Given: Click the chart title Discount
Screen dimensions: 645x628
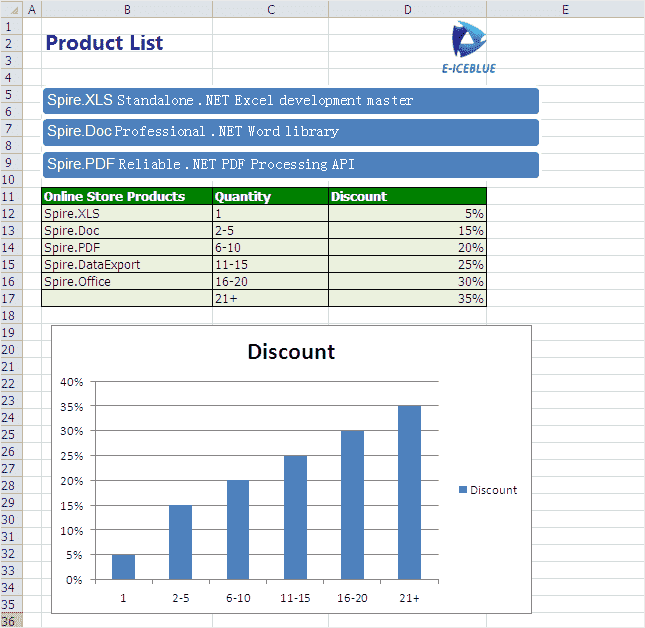Looking at the screenshot, I should (291, 352).
